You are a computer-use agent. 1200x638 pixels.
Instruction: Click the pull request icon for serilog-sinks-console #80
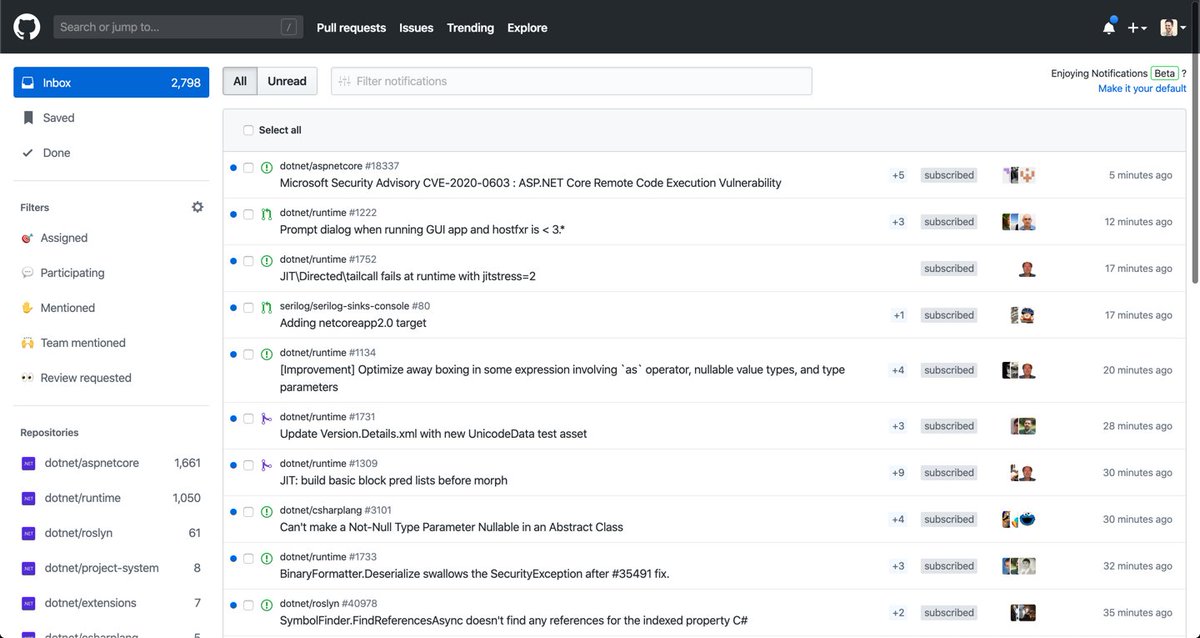(267, 307)
